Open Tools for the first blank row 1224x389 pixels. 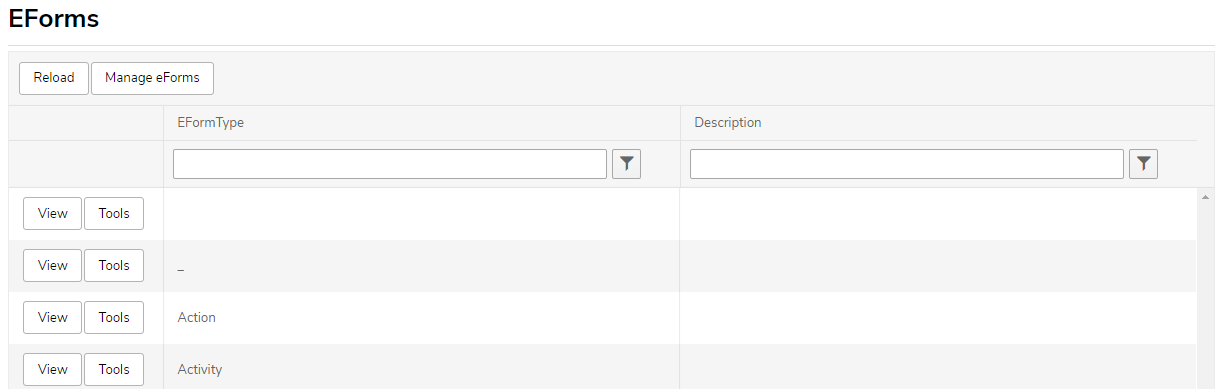[x=114, y=214]
